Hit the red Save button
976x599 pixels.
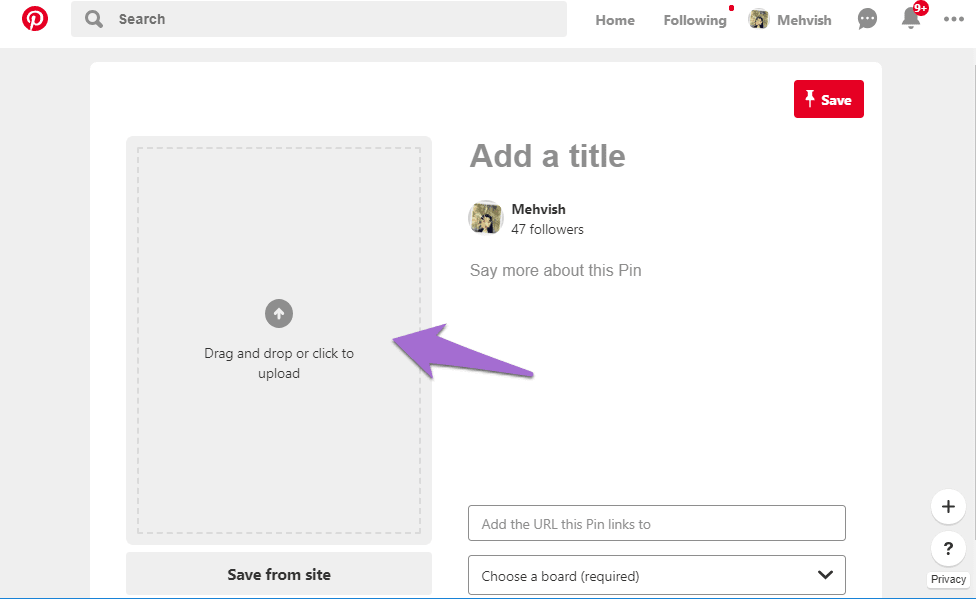coord(828,99)
